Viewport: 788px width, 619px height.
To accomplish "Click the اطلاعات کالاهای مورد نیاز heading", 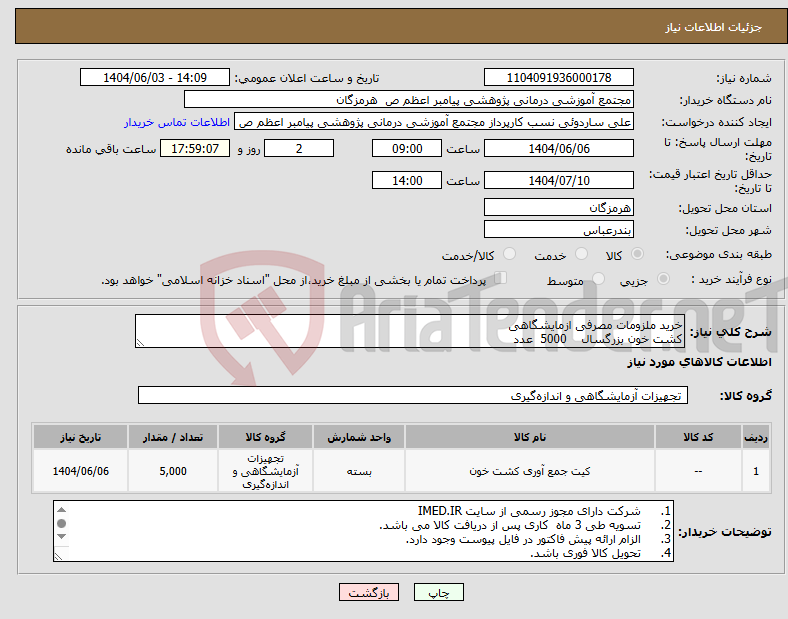I will point(699,362).
